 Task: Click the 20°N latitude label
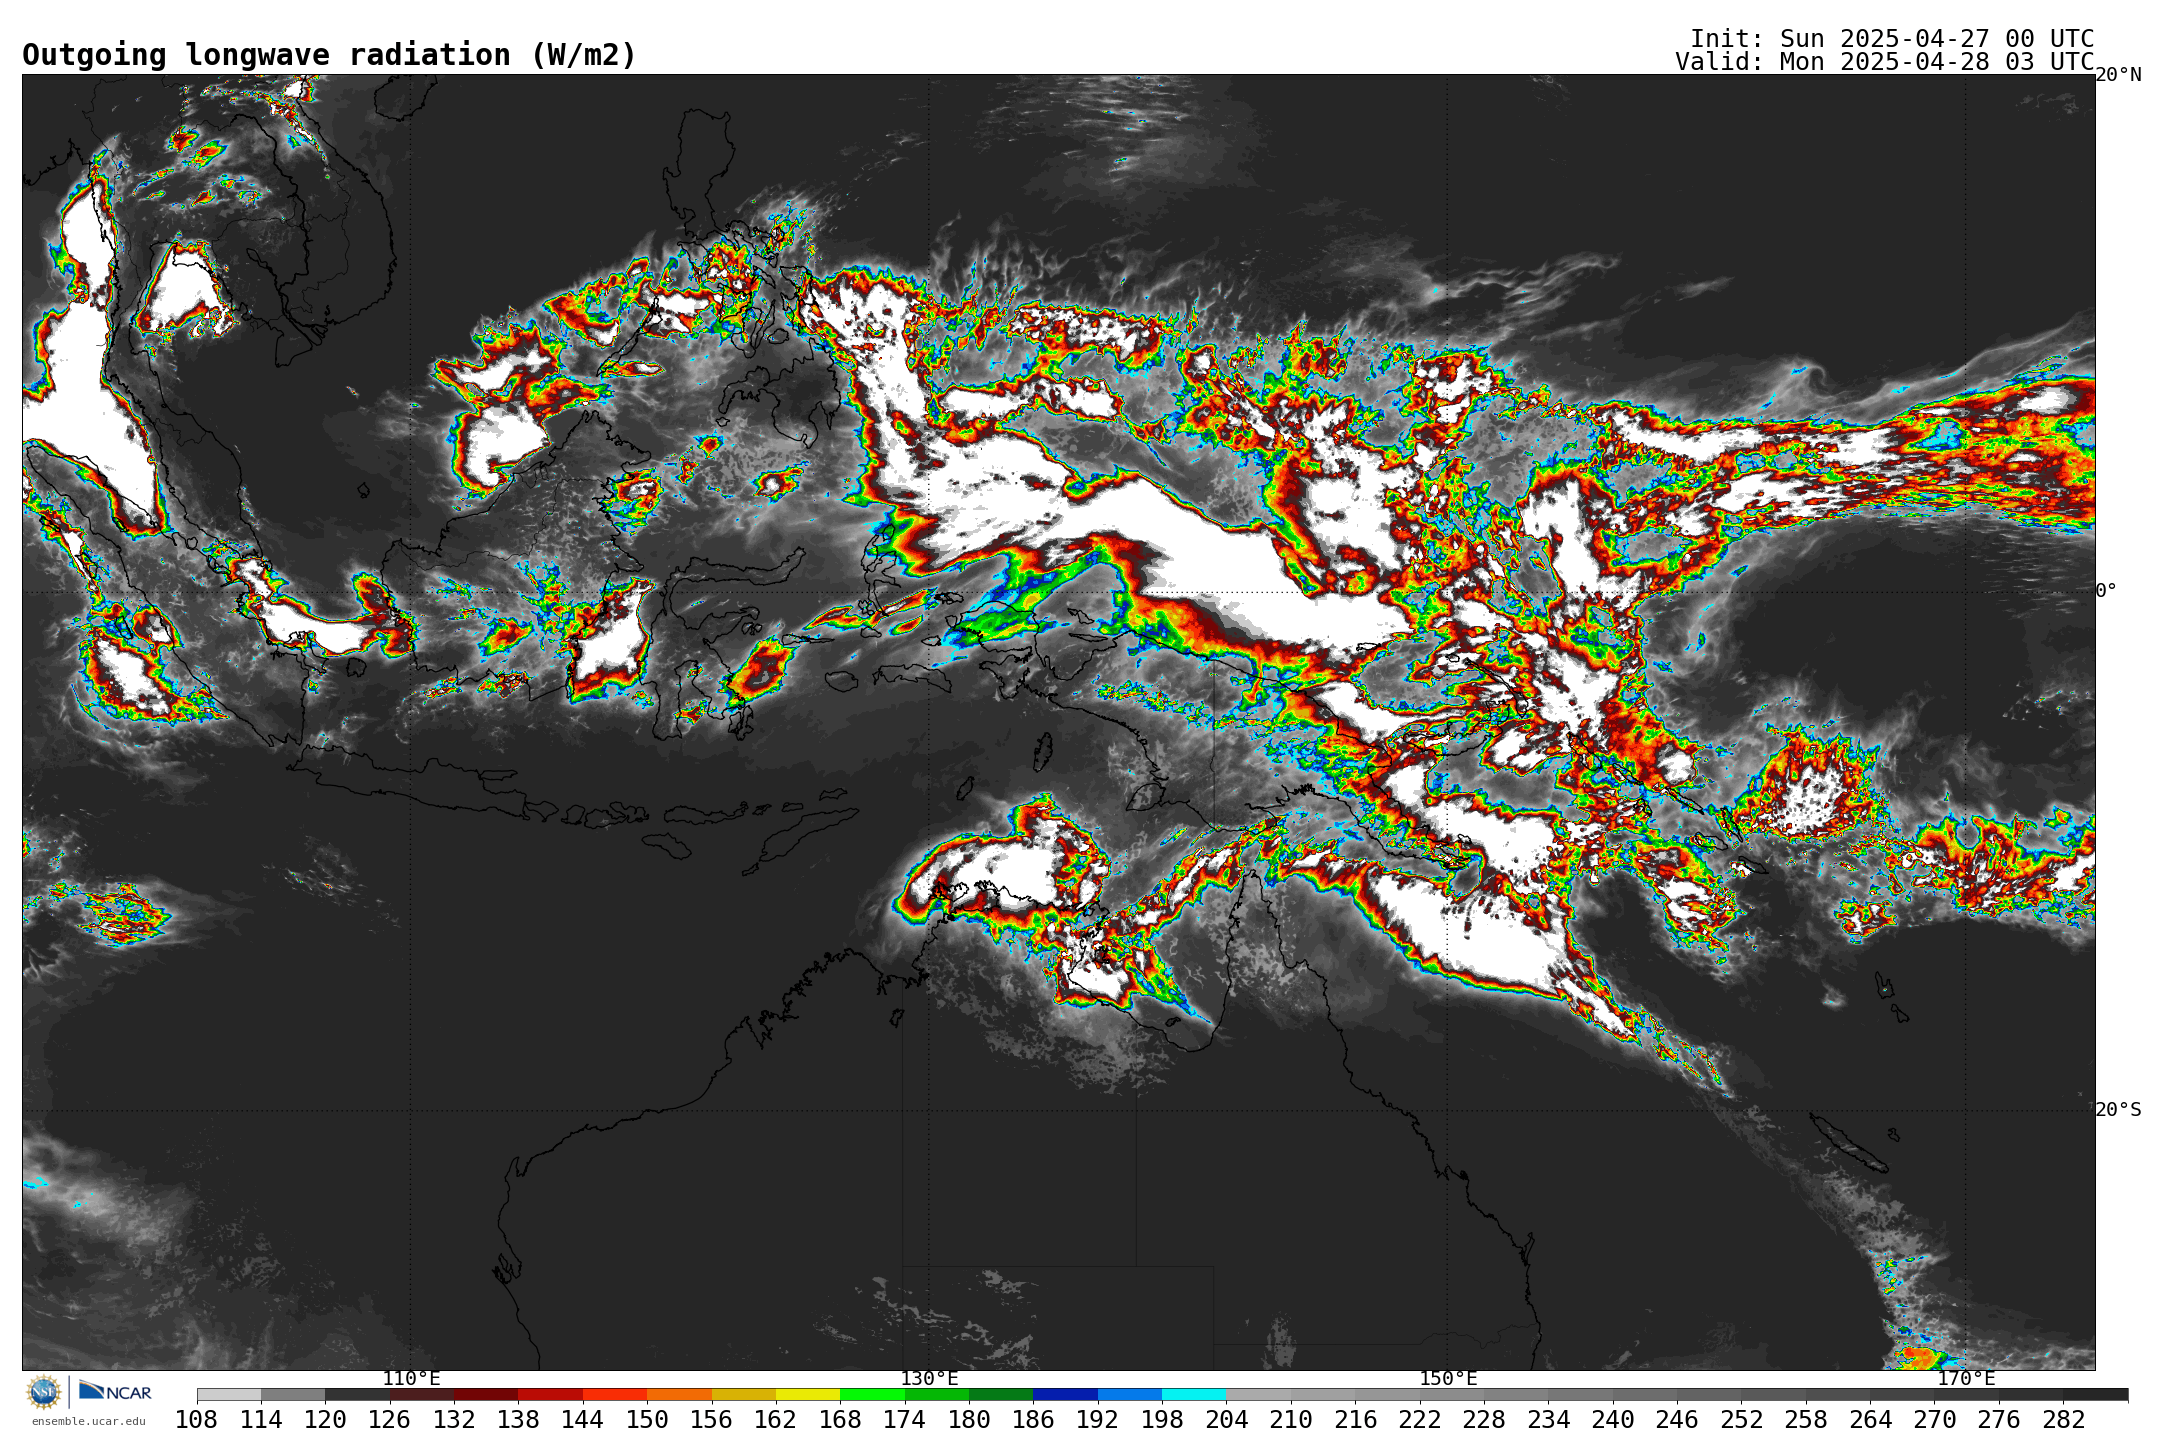point(2118,75)
